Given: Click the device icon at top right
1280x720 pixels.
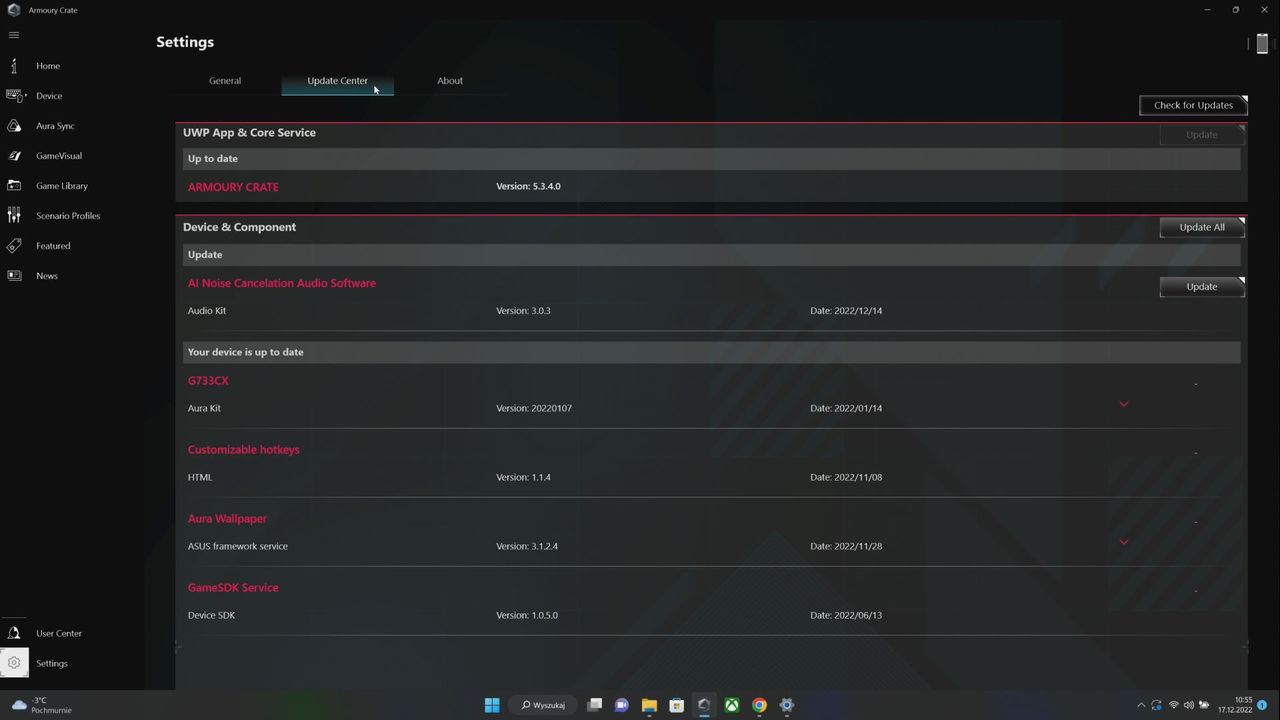Looking at the screenshot, I should tap(1262, 44).
